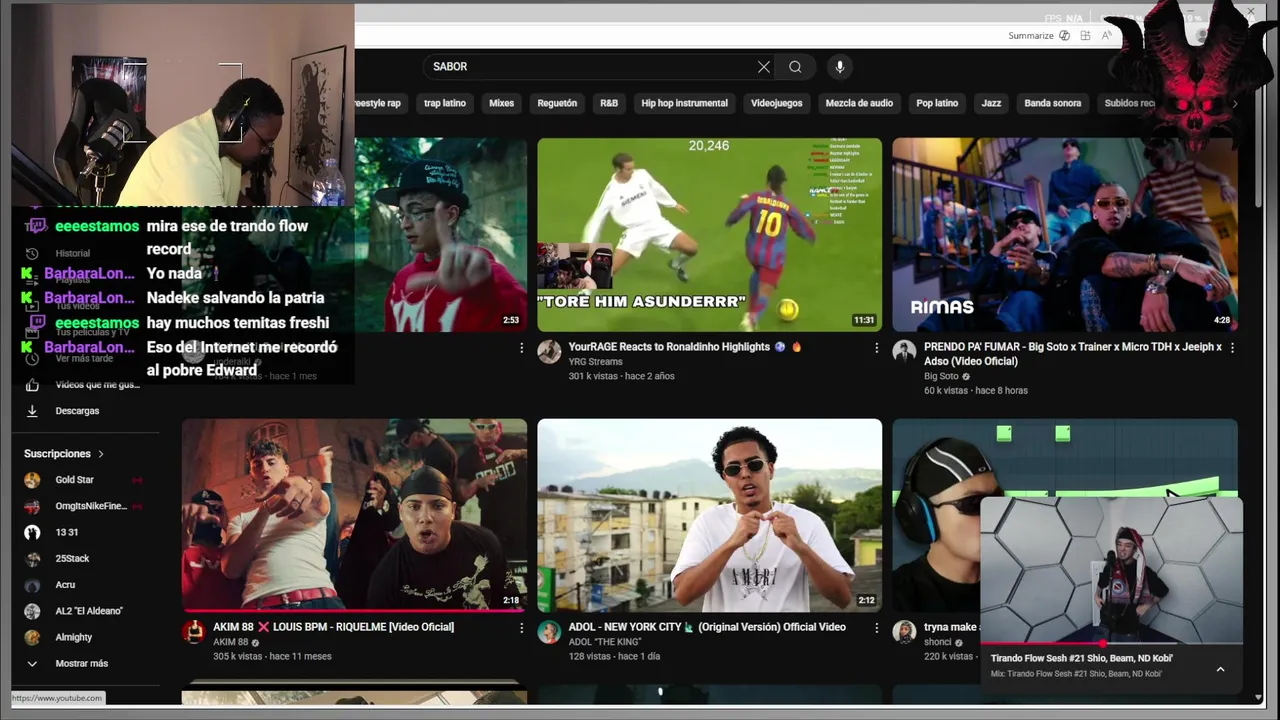Click 25Stack channel avatar in subscriptions
The image size is (1280, 720).
pos(32,559)
